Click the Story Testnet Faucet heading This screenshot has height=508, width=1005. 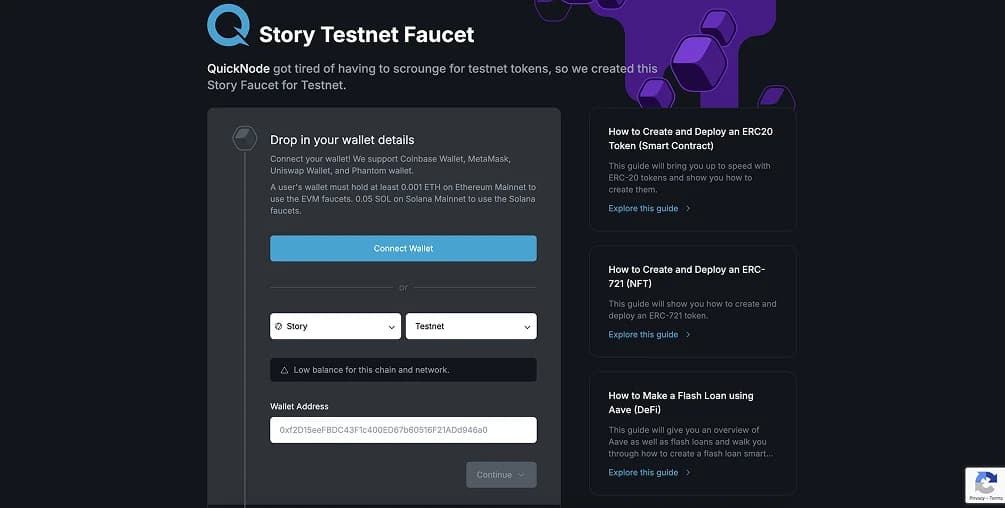coord(366,35)
